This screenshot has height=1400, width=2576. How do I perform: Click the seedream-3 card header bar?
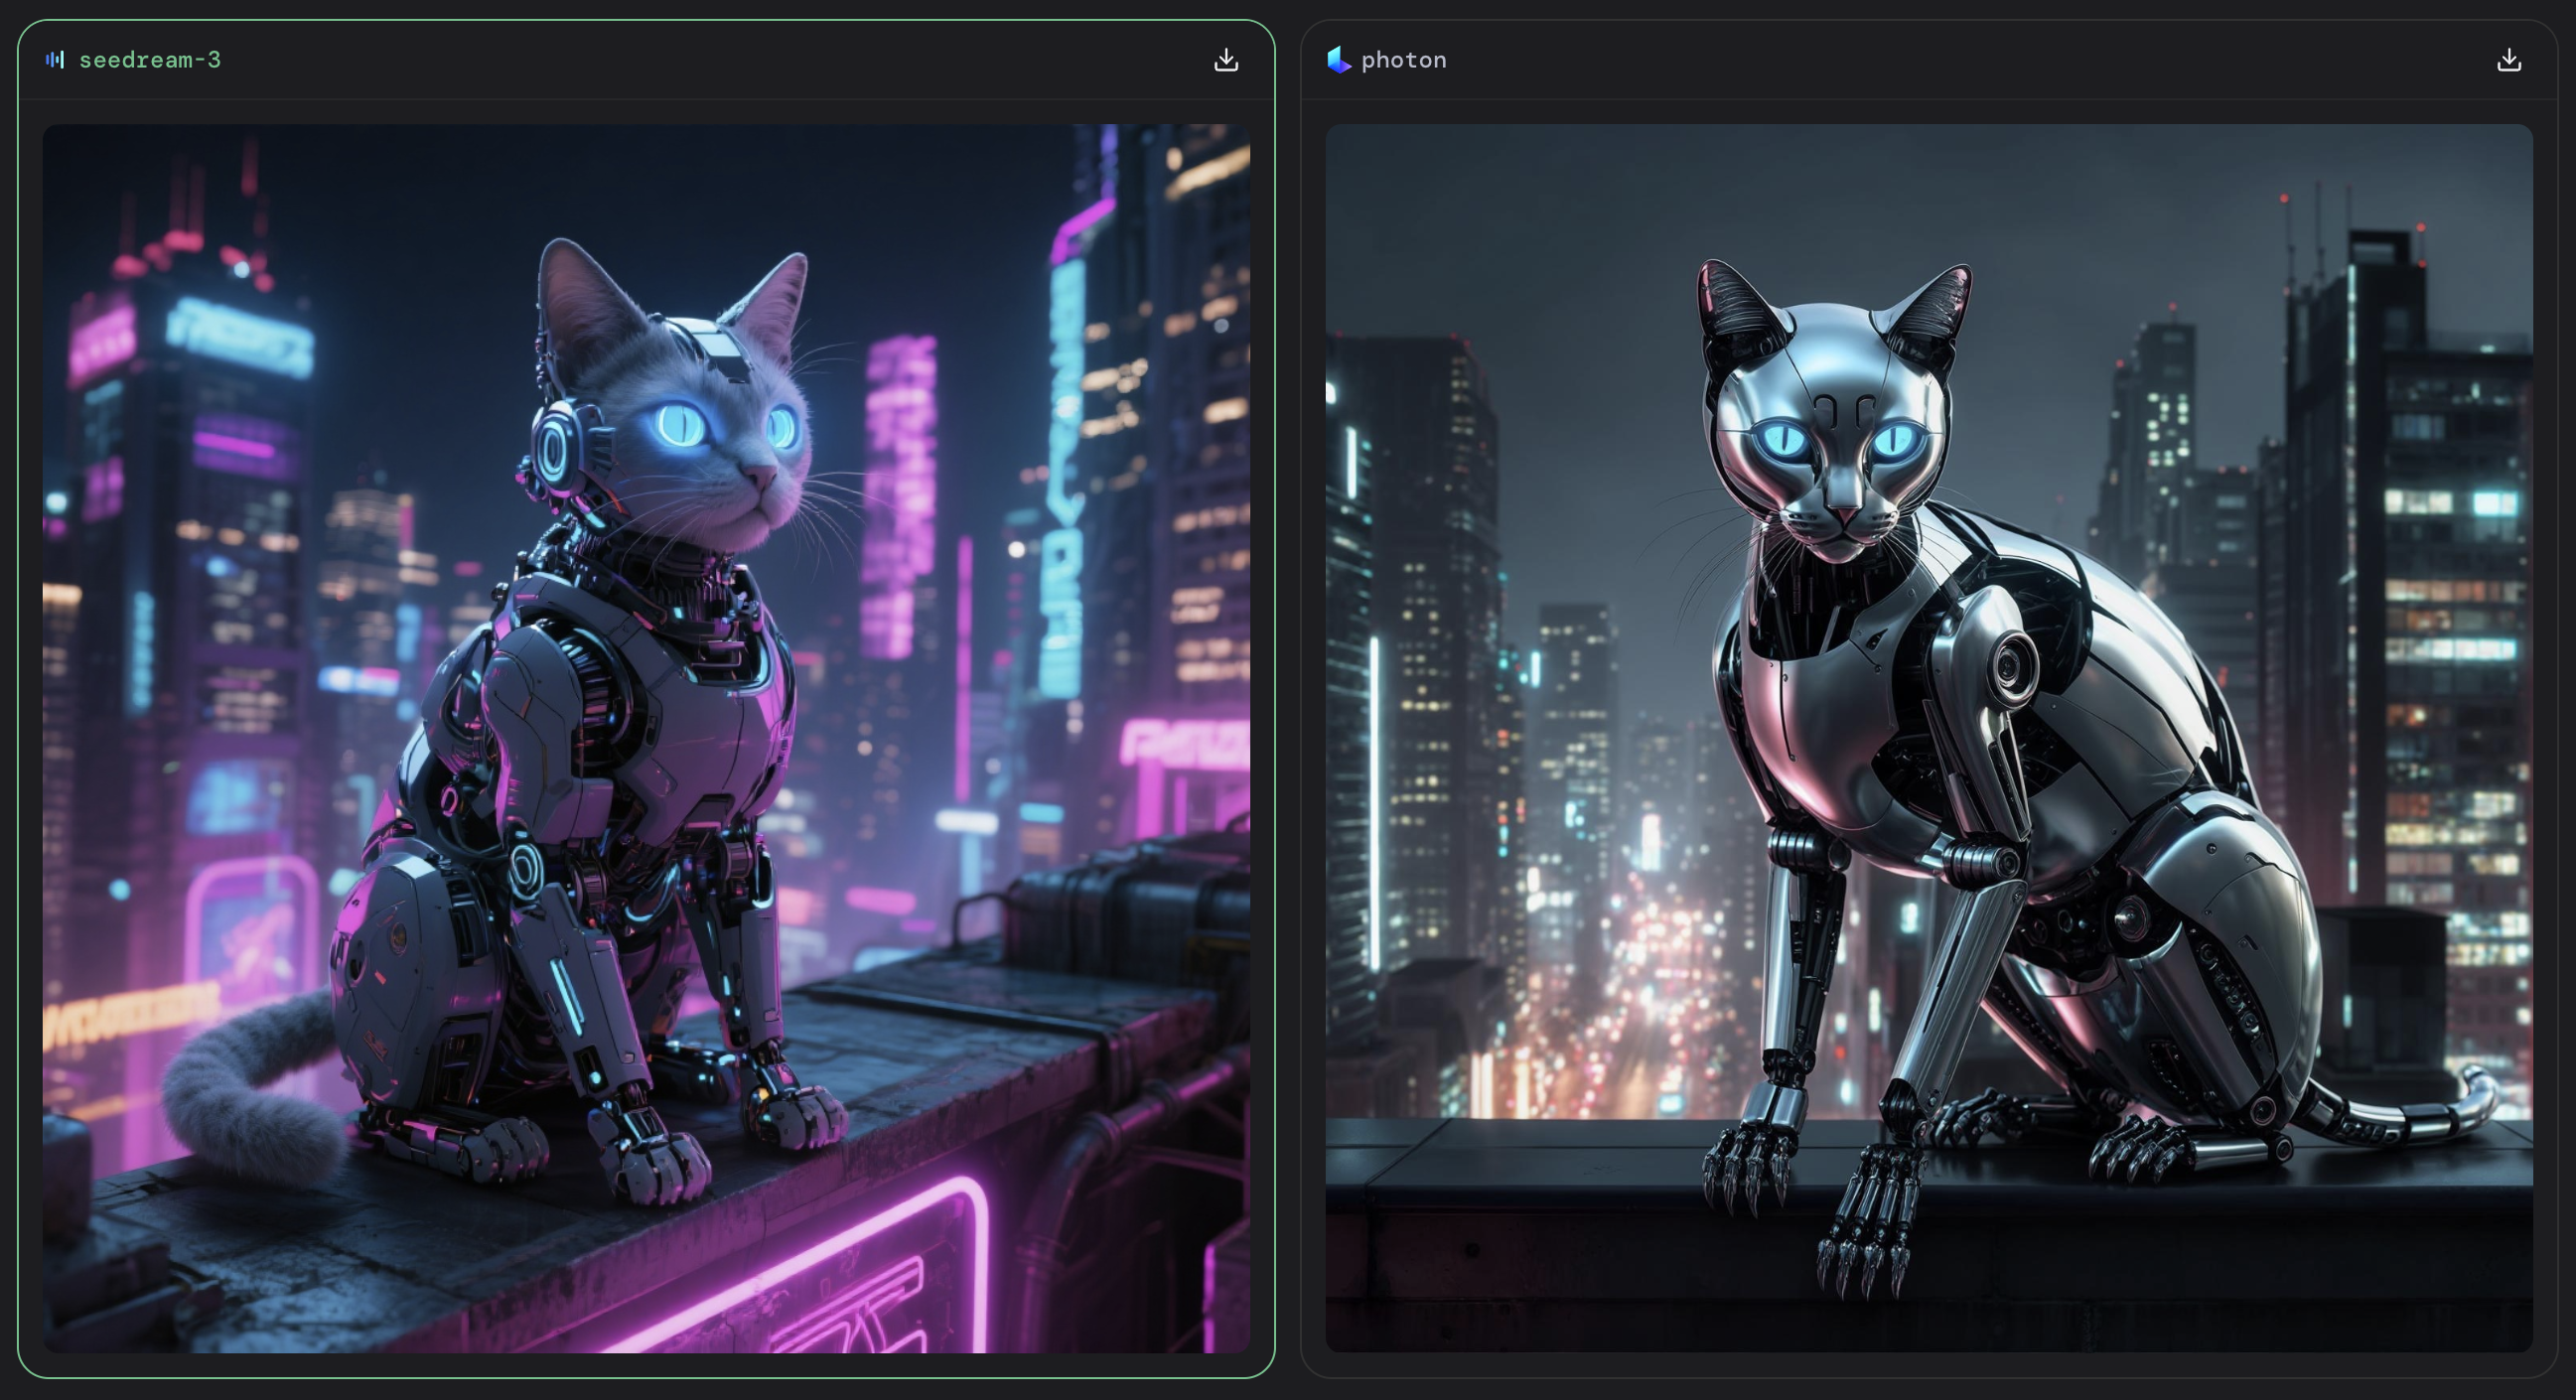[x=700, y=60]
